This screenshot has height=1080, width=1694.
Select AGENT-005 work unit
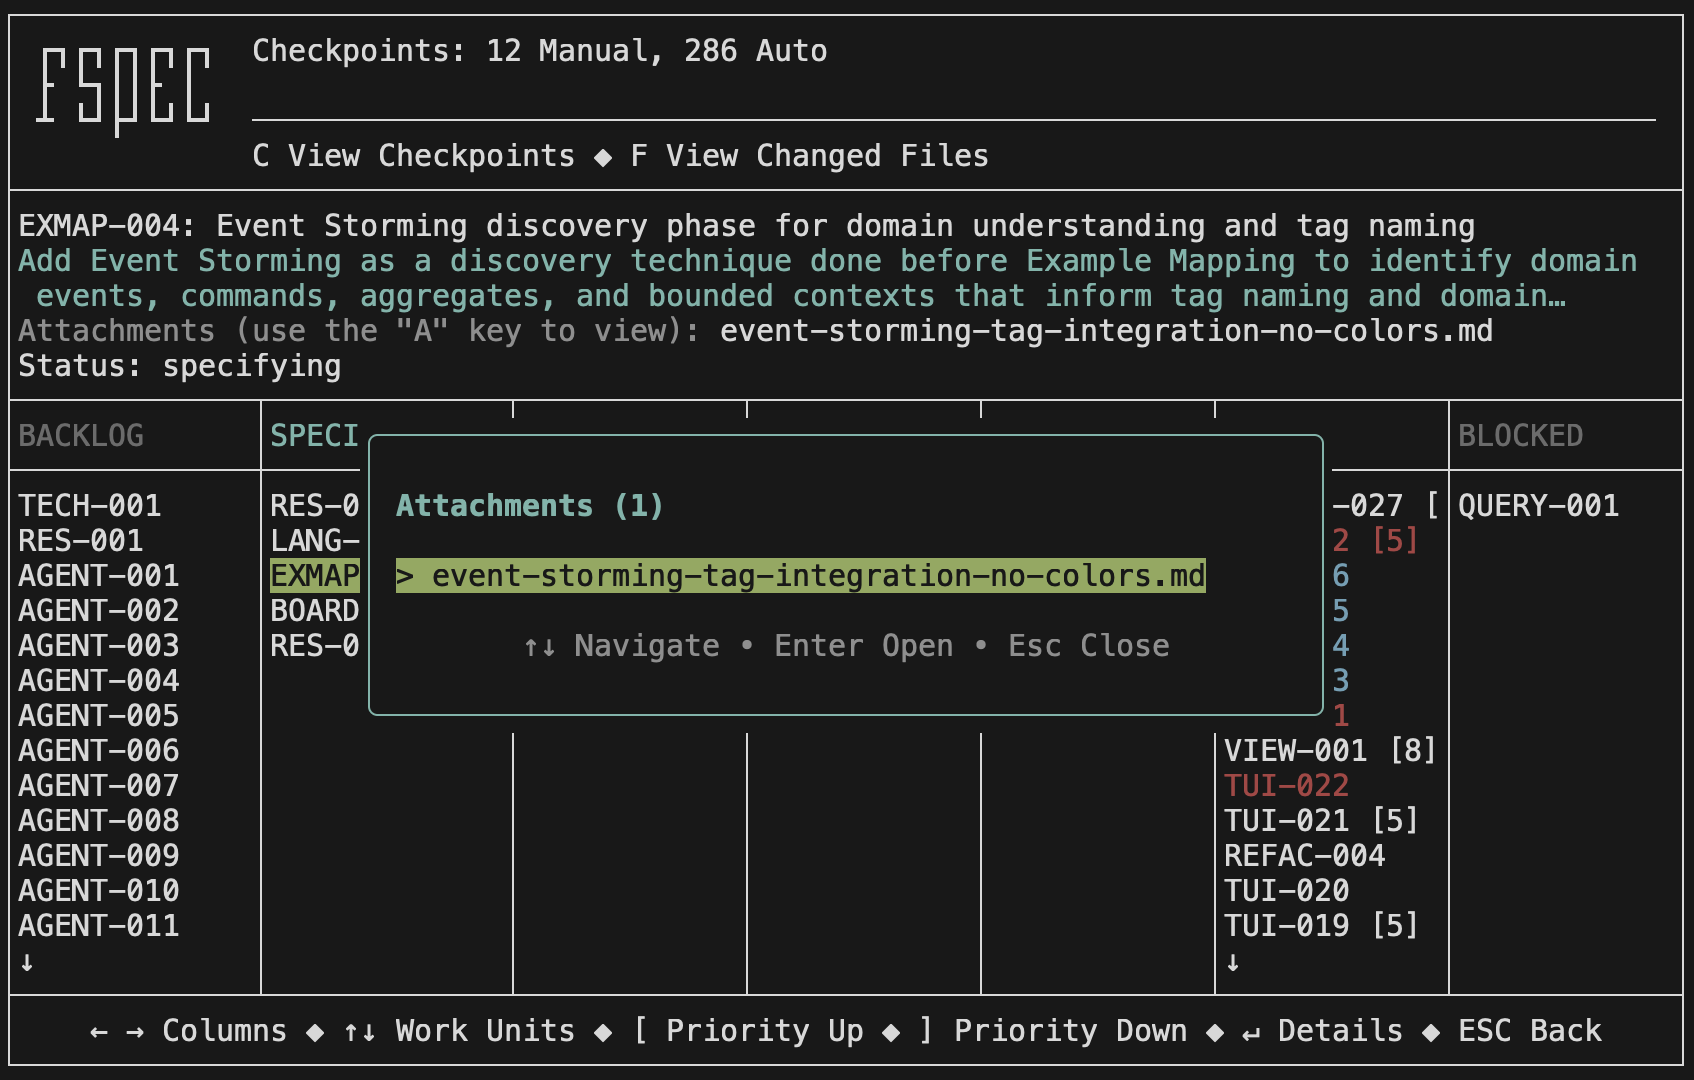[99, 716]
